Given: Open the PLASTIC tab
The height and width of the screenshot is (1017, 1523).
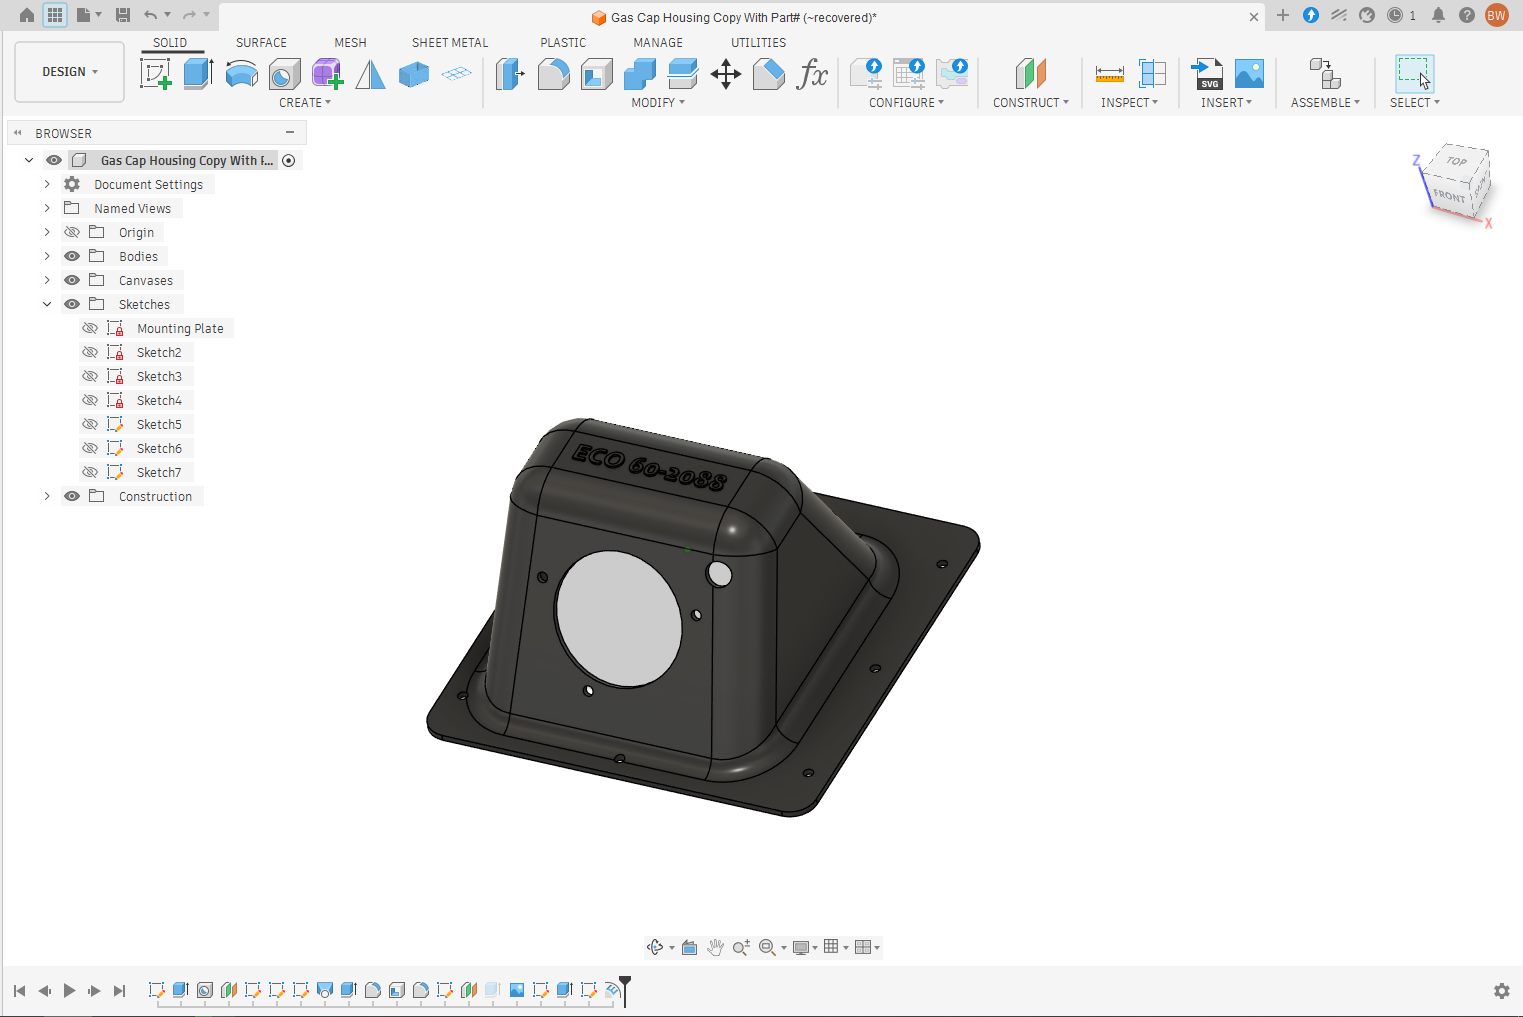Looking at the screenshot, I should point(563,42).
